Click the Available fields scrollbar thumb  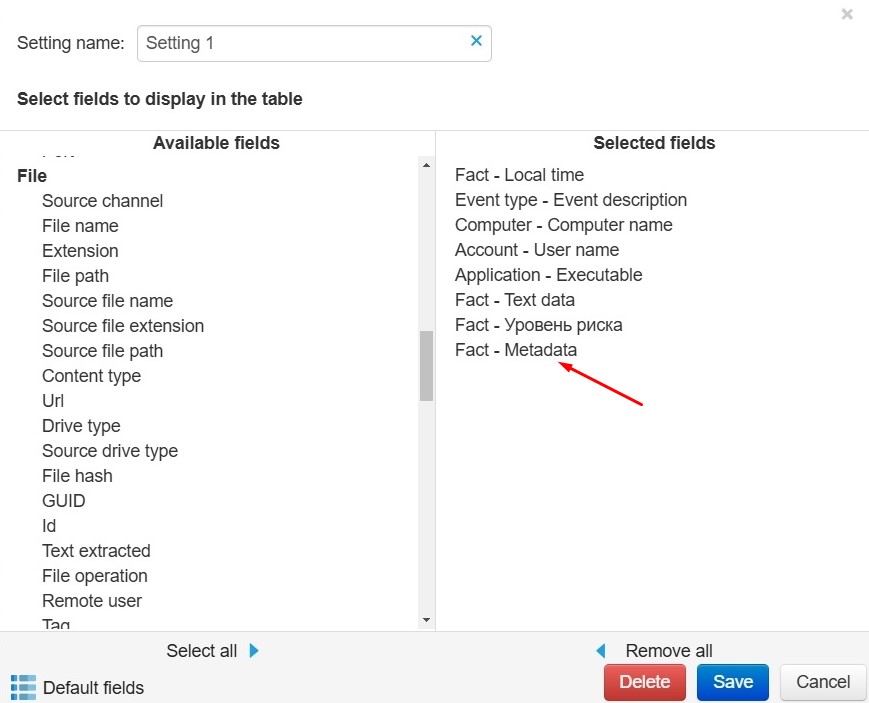[x=426, y=365]
